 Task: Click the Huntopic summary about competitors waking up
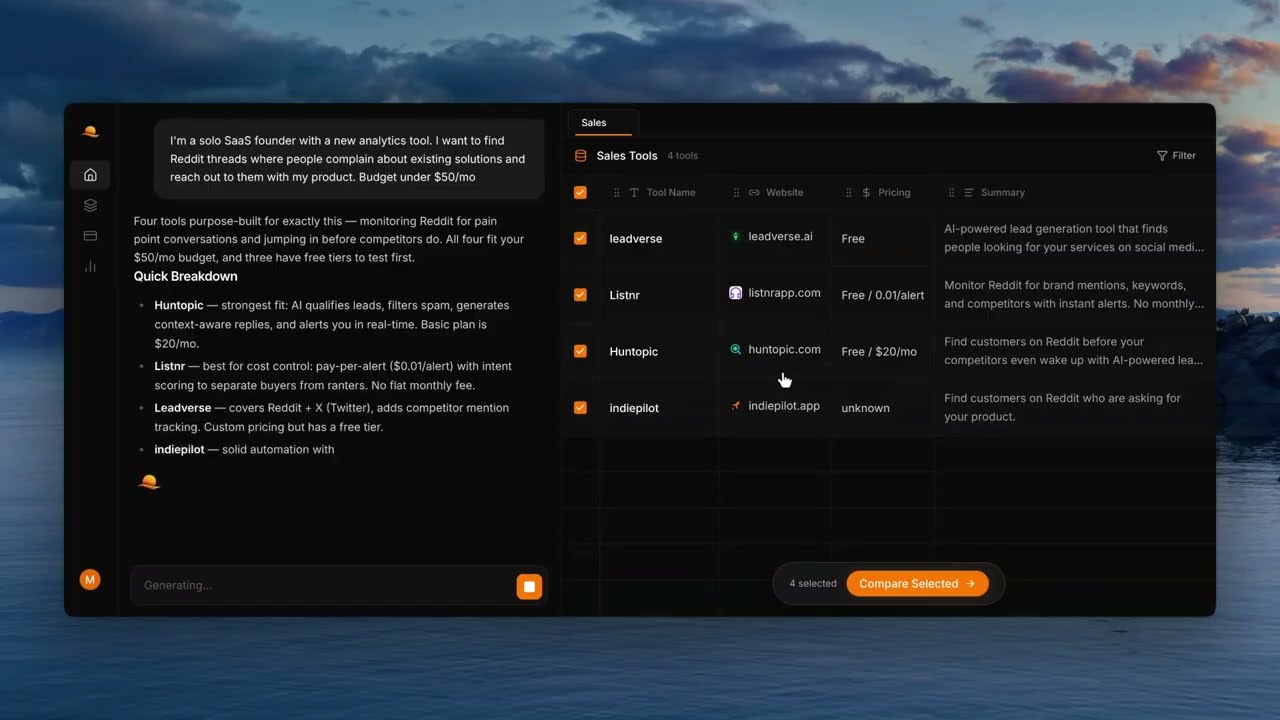pyautogui.click(x=1074, y=351)
